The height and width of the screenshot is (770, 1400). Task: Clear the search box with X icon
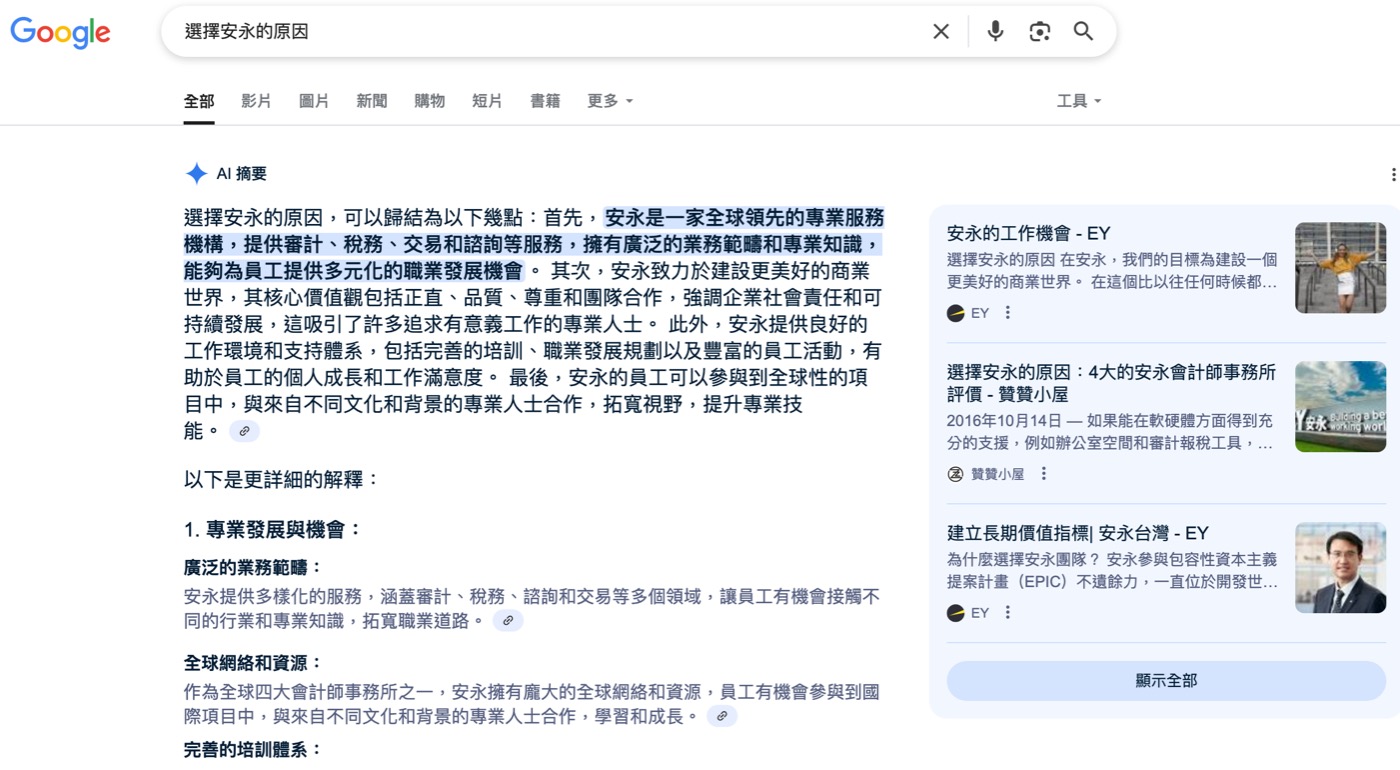(x=941, y=31)
